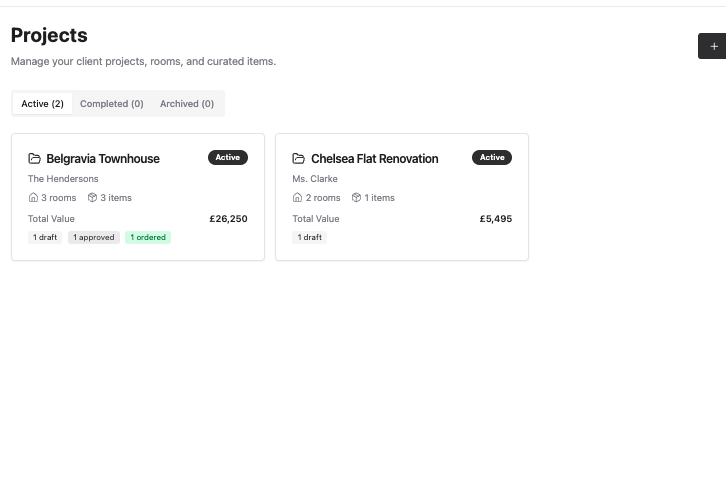Show the Archived (0) tab
Viewport: 726px width, 481px height.
point(187,104)
